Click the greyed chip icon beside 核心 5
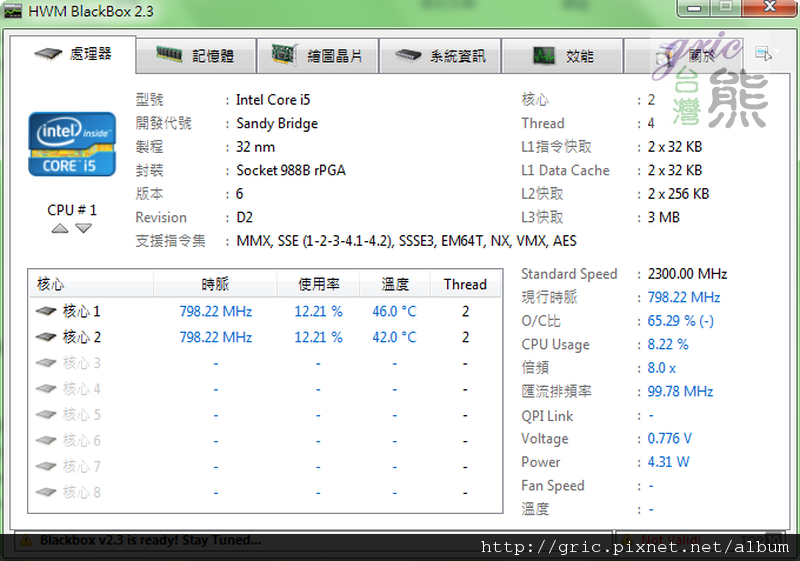800x561 pixels. [x=46, y=414]
